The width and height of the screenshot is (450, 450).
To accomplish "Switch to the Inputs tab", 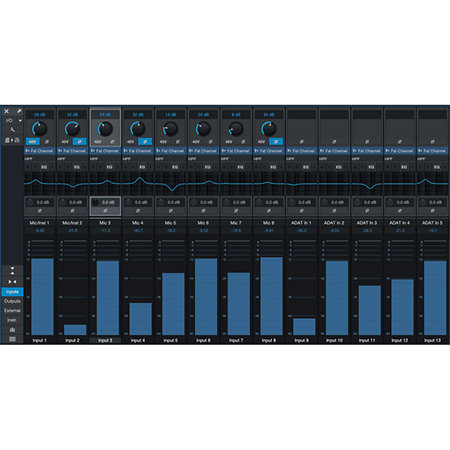I will (12, 292).
